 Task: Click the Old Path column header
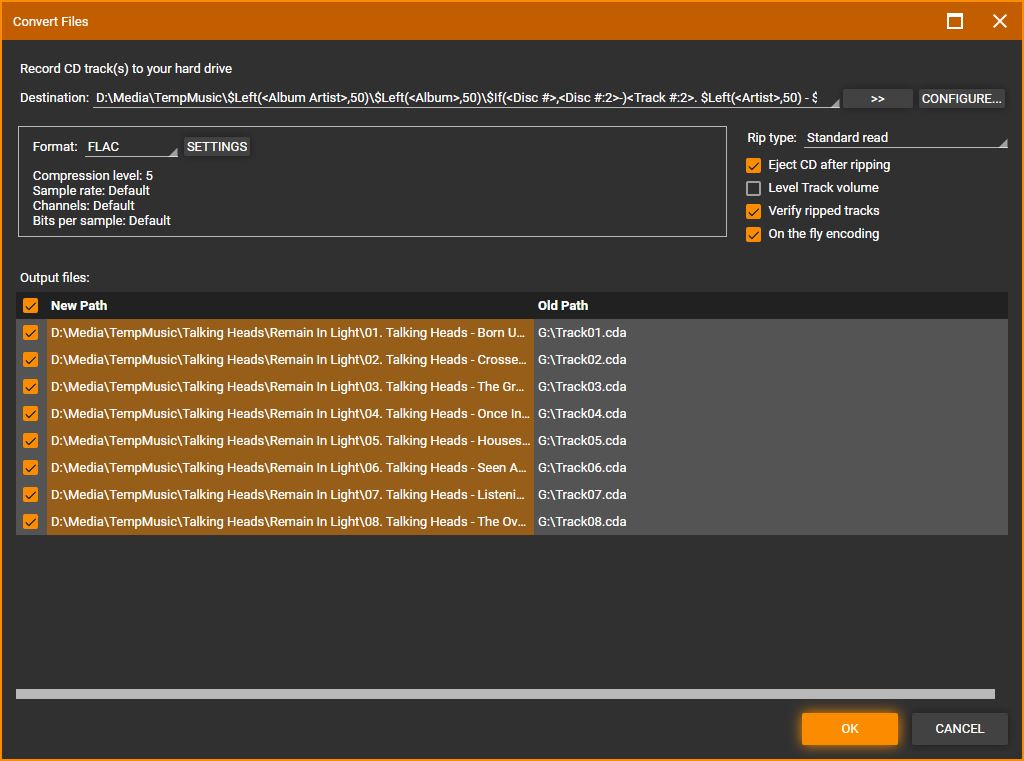point(563,306)
